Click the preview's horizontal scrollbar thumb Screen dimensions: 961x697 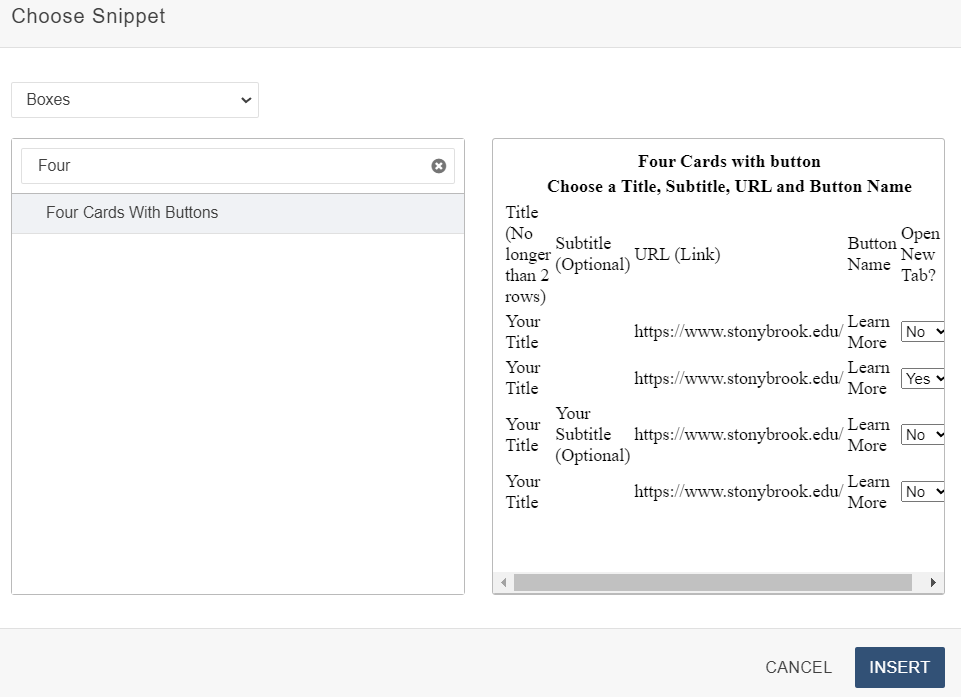tap(712, 582)
